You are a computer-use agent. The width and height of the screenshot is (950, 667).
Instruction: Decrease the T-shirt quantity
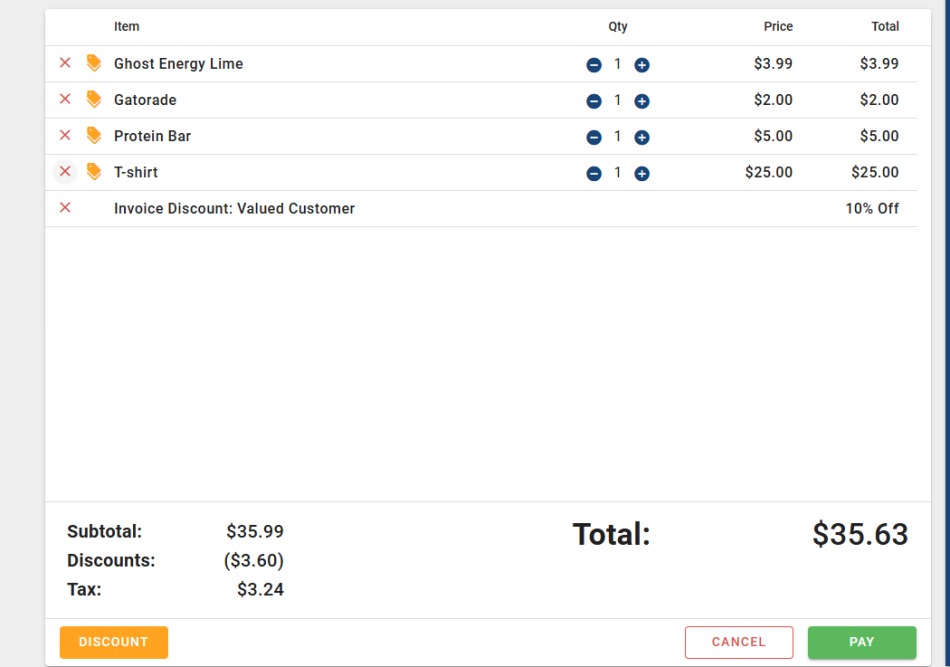pos(594,173)
